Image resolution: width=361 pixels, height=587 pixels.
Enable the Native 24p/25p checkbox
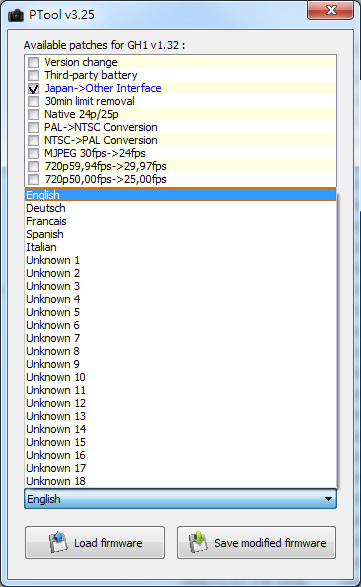(33, 114)
